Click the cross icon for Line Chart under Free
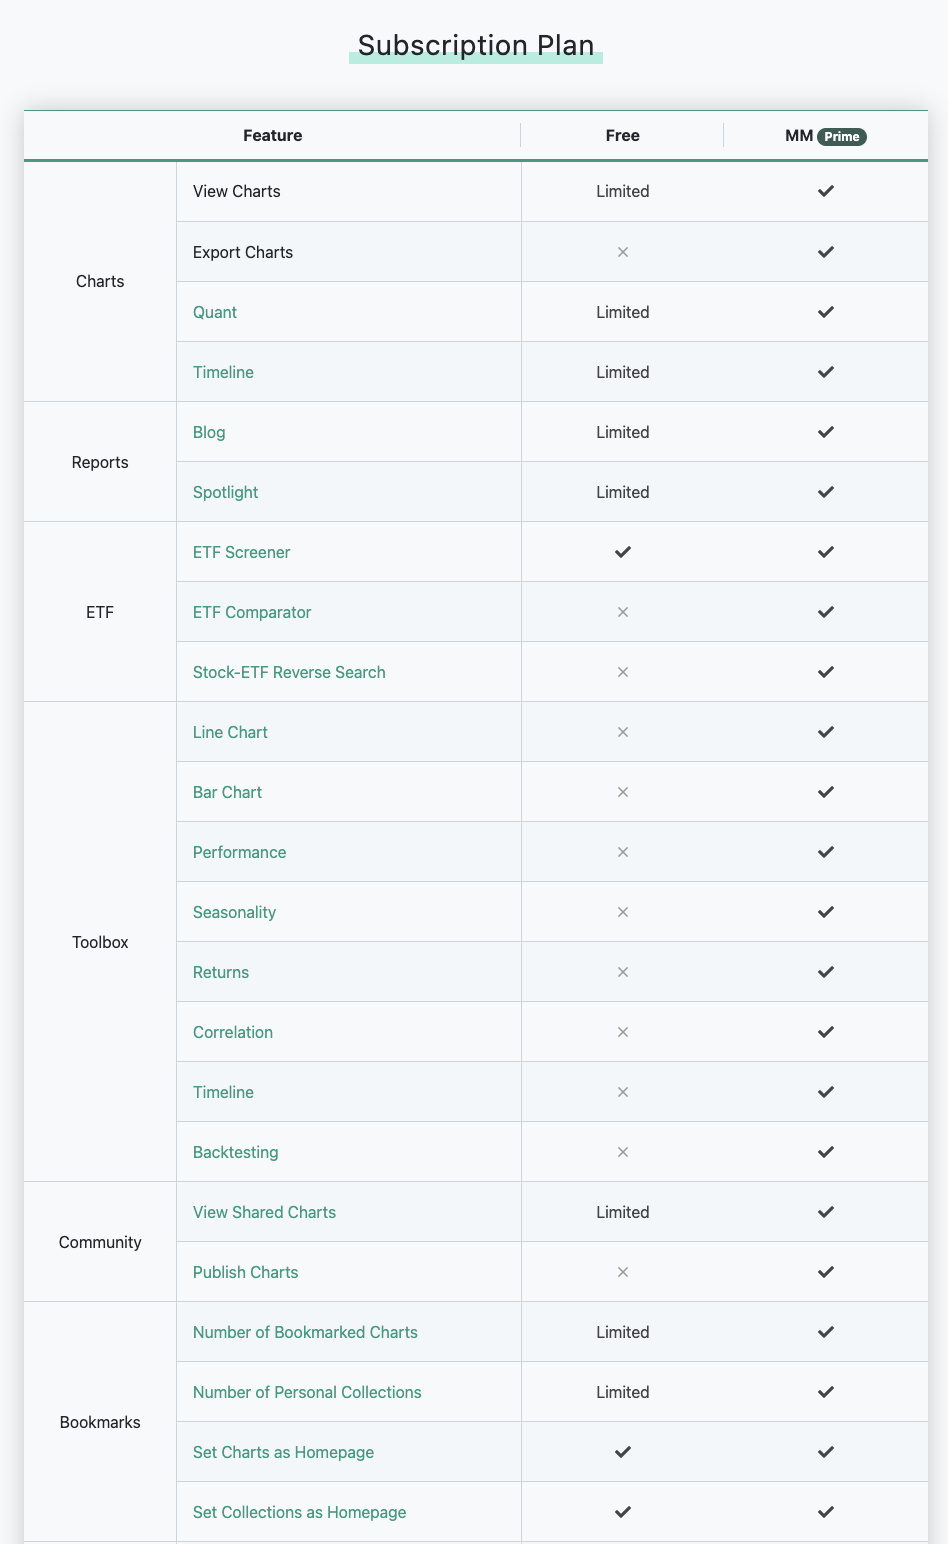Image resolution: width=948 pixels, height=1544 pixels. click(x=622, y=731)
